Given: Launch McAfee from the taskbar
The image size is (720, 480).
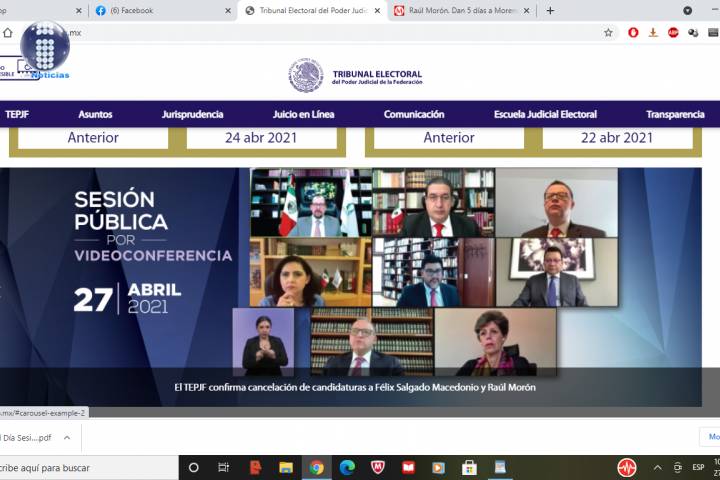Looking at the screenshot, I should pos(378,467).
